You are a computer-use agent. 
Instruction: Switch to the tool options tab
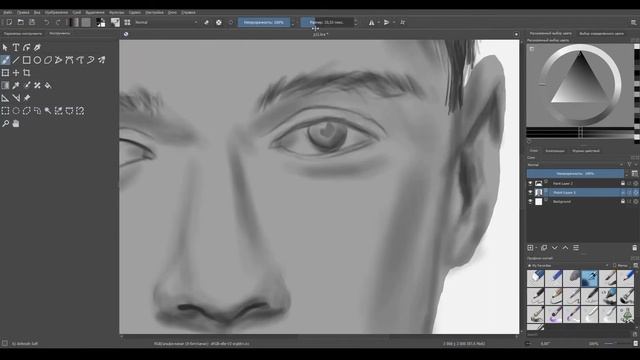click(23, 33)
